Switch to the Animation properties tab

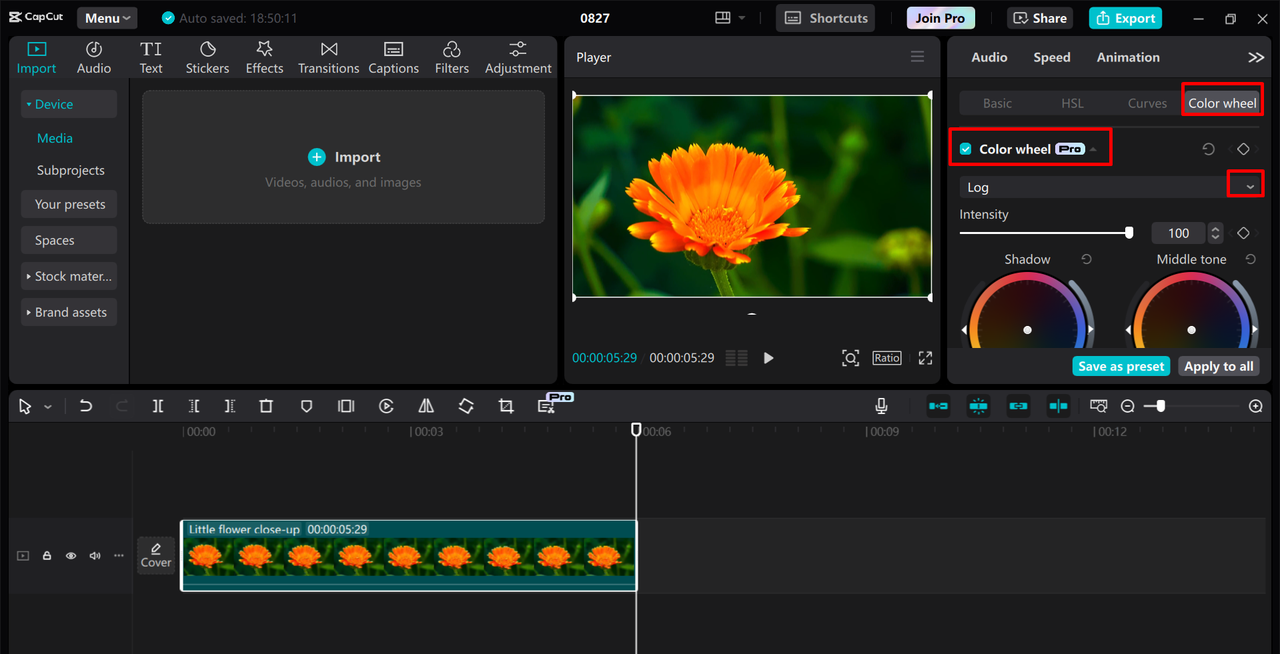pyautogui.click(x=1128, y=57)
